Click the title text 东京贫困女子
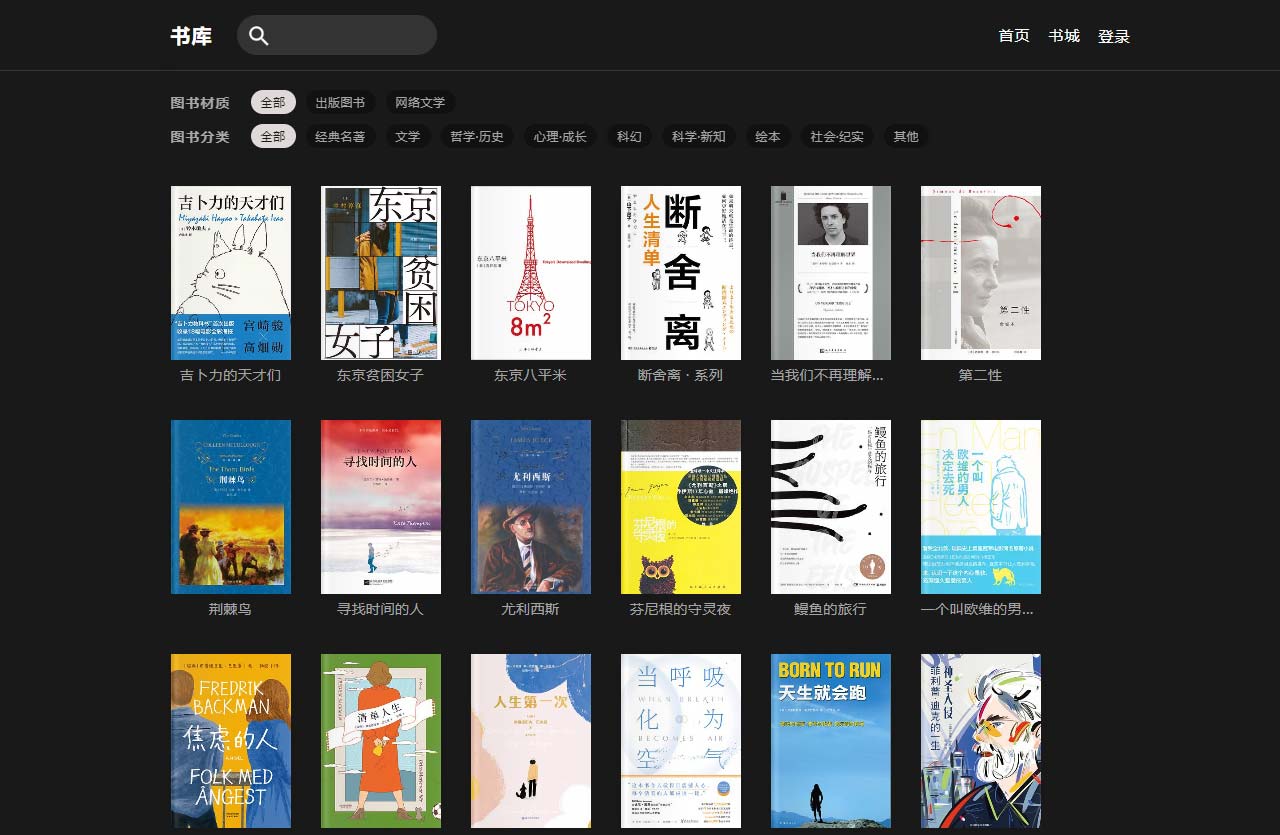The width and height of the screenshot is (1280, 835). (381, 375)
